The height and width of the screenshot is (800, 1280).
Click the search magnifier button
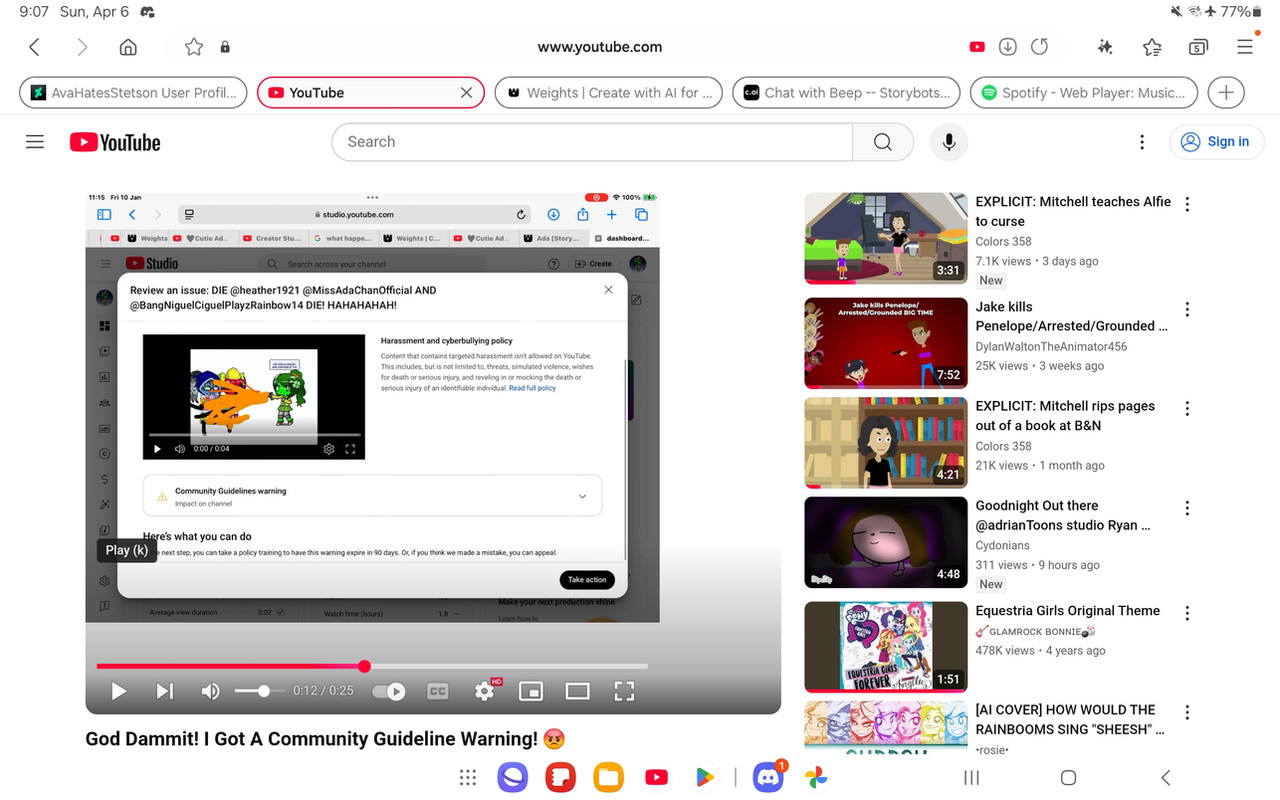pyautogui.click(x=883, y=142)
